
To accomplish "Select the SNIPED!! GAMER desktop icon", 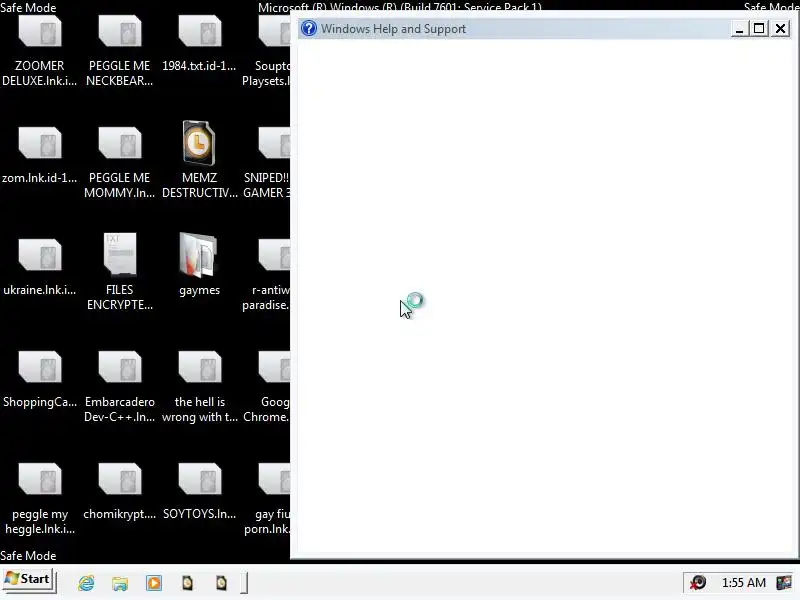I will click(x=274, y=143).
